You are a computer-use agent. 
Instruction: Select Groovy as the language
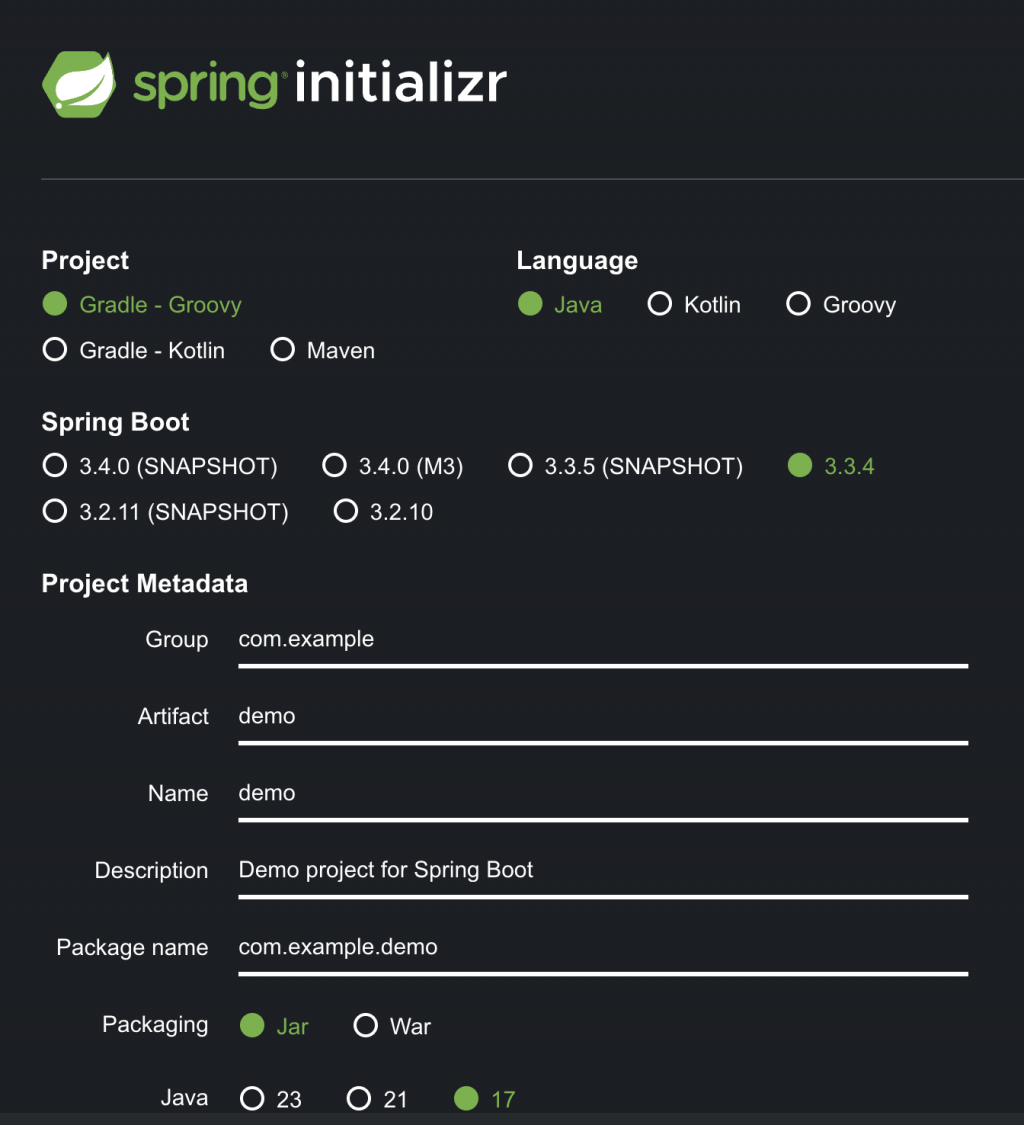pyautogui.click(x=798, y=305)
